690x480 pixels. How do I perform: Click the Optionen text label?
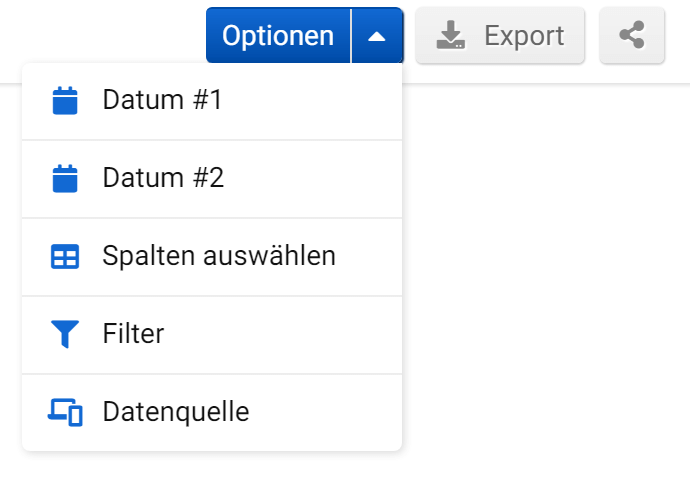click(278, 36)
